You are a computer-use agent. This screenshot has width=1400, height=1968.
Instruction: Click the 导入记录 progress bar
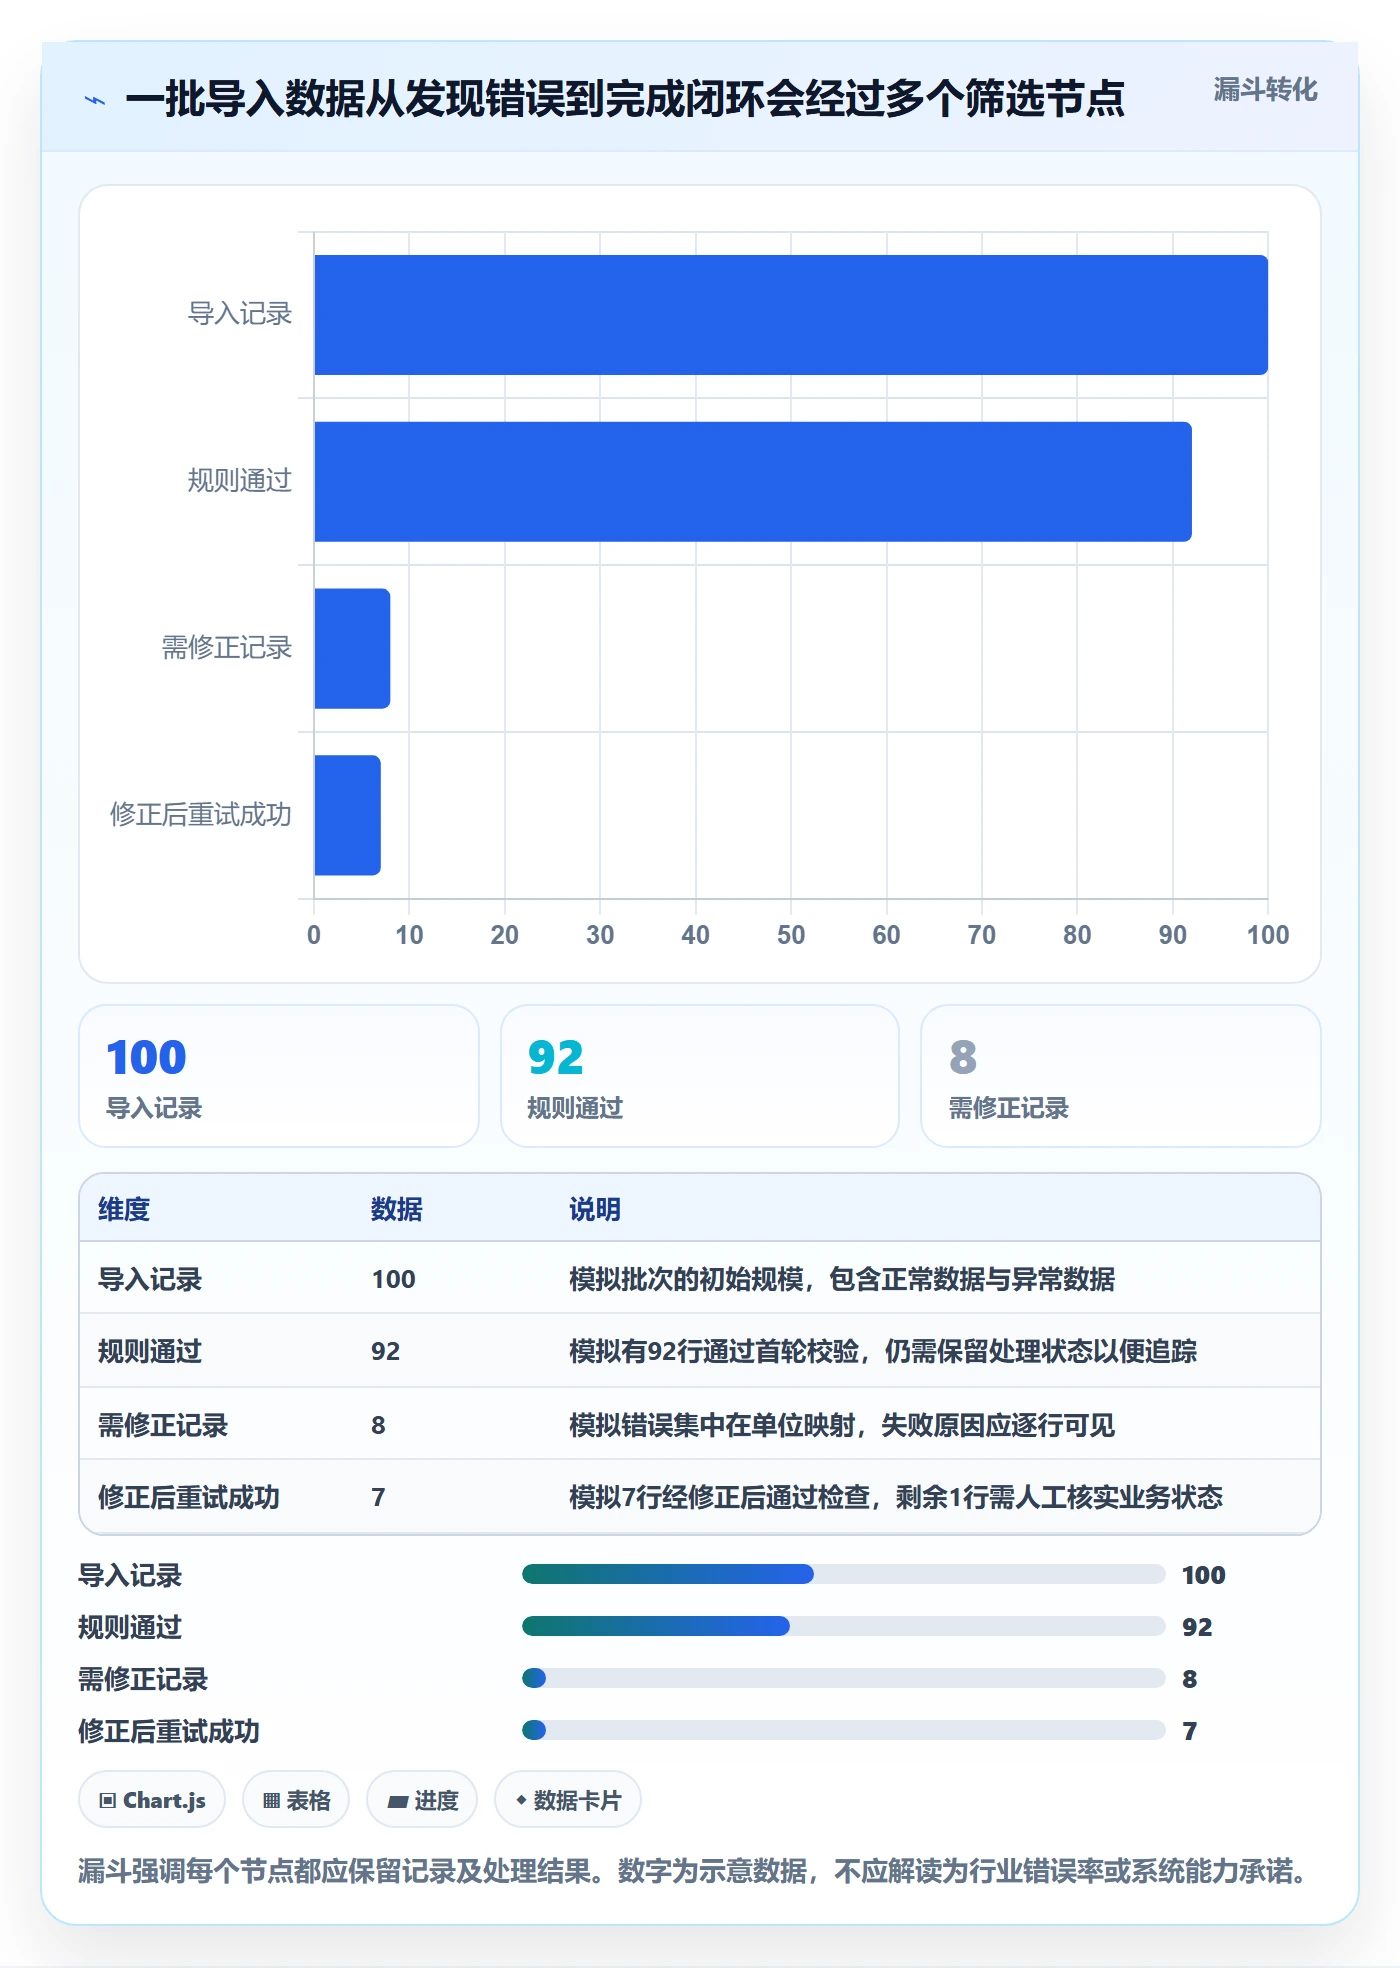point(843,1574)
